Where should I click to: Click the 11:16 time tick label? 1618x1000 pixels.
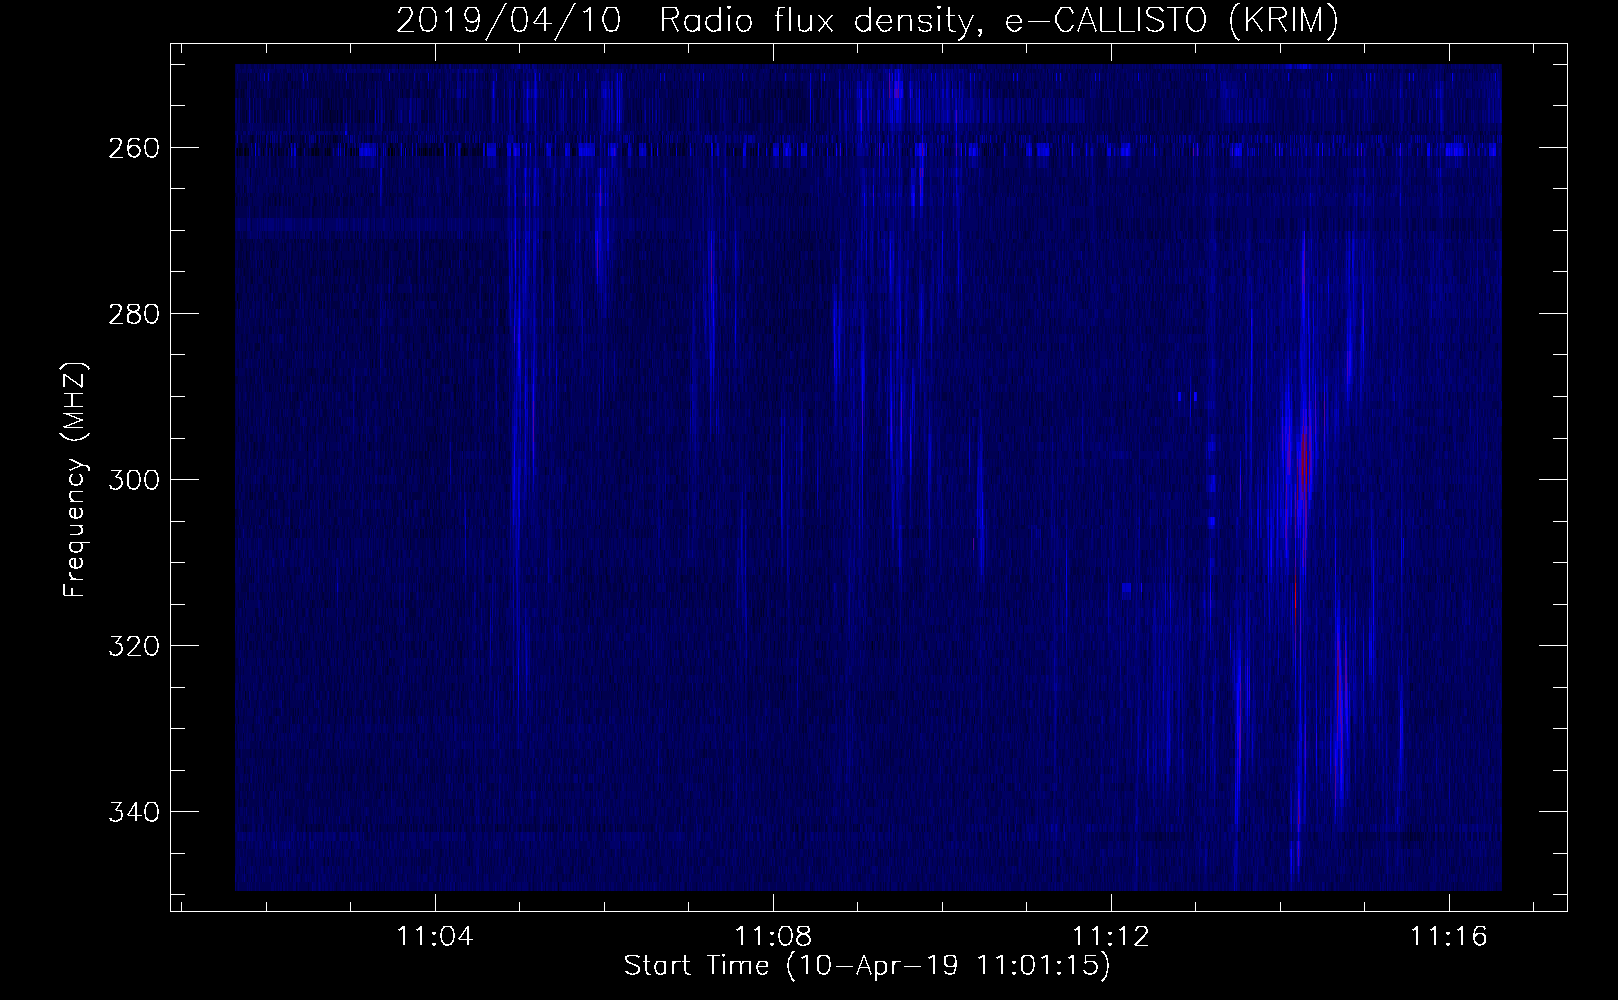1449,937
